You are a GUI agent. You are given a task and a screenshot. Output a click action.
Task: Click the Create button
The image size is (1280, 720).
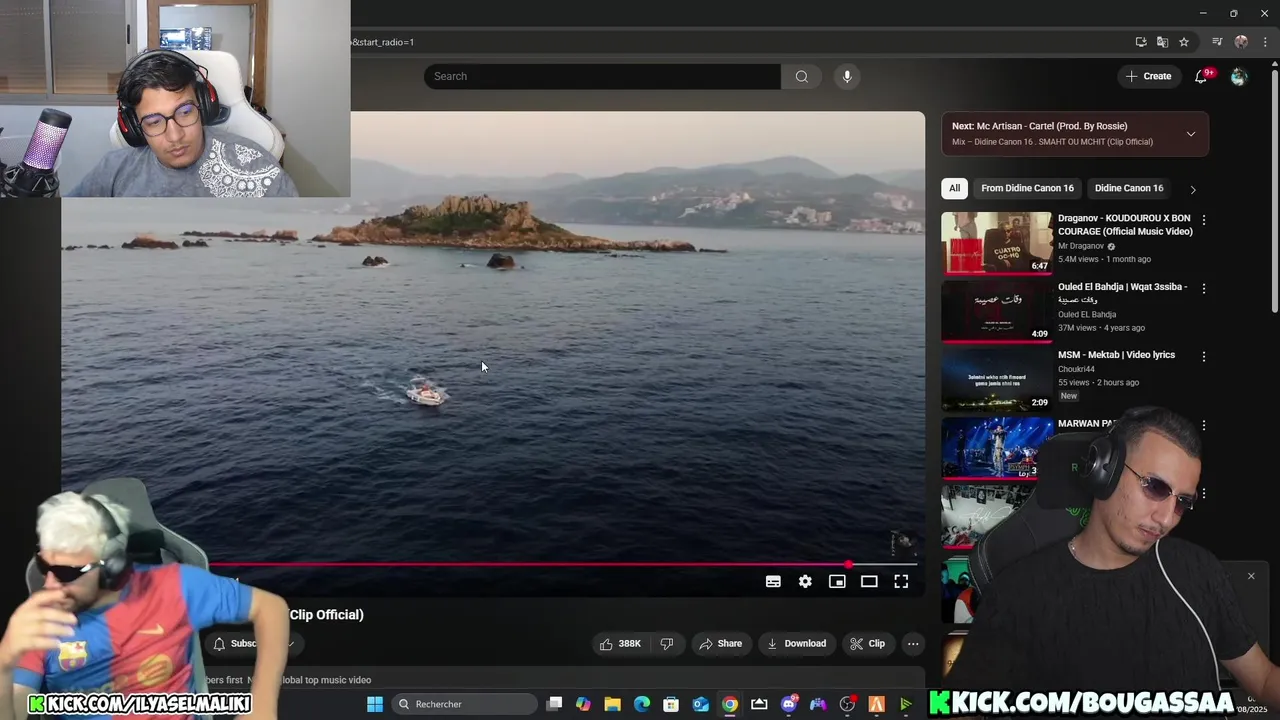point(1148,76)
